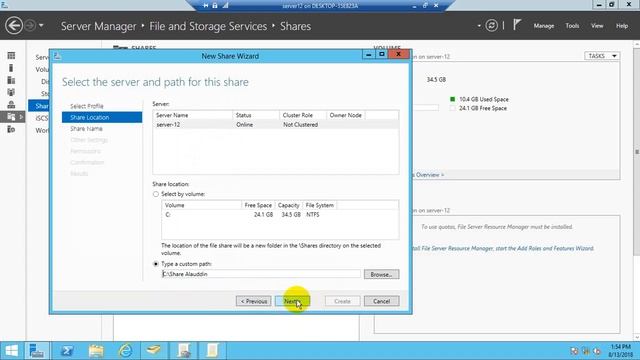The image size is (640, 360).
Task: Open File Explorer from the taskbar
Action: tap(96, 351)
